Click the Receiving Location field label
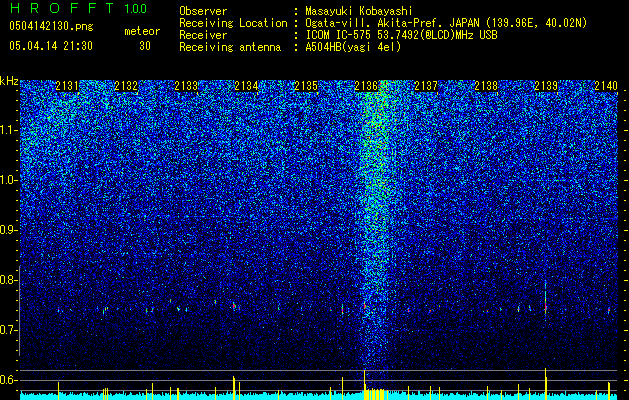 click(233, 23)
